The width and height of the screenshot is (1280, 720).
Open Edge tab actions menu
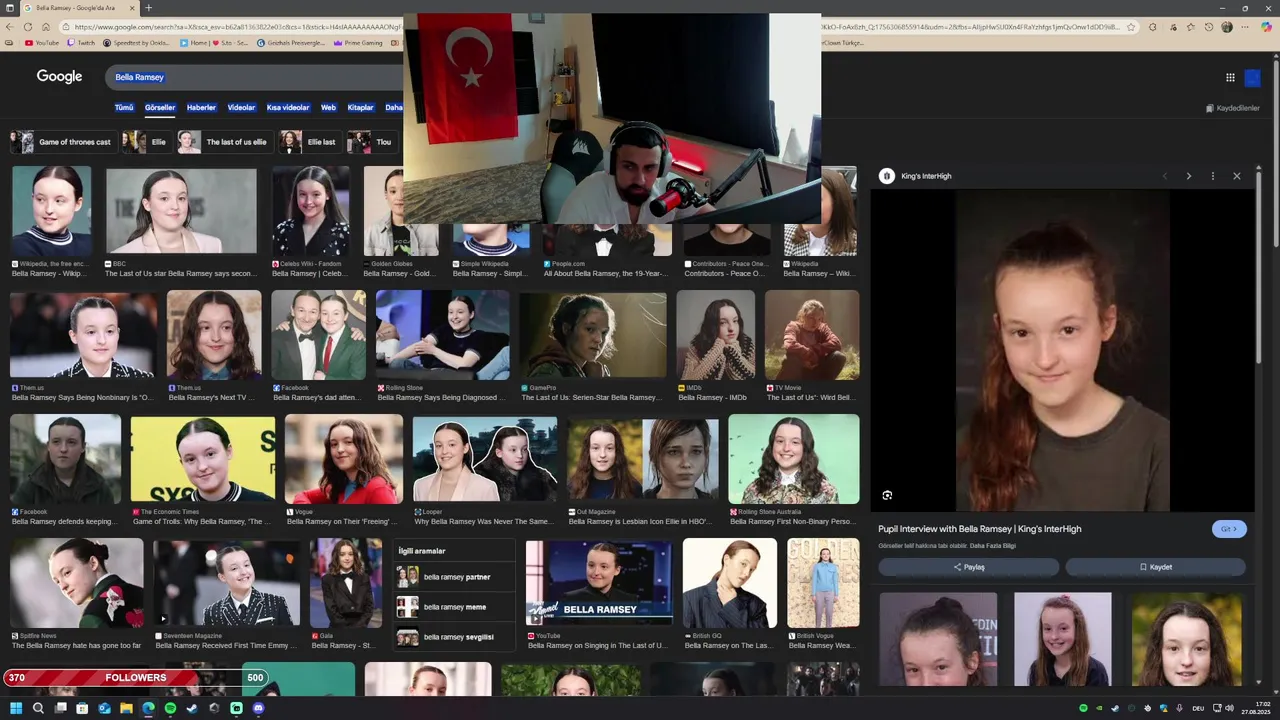pos(11,8)
